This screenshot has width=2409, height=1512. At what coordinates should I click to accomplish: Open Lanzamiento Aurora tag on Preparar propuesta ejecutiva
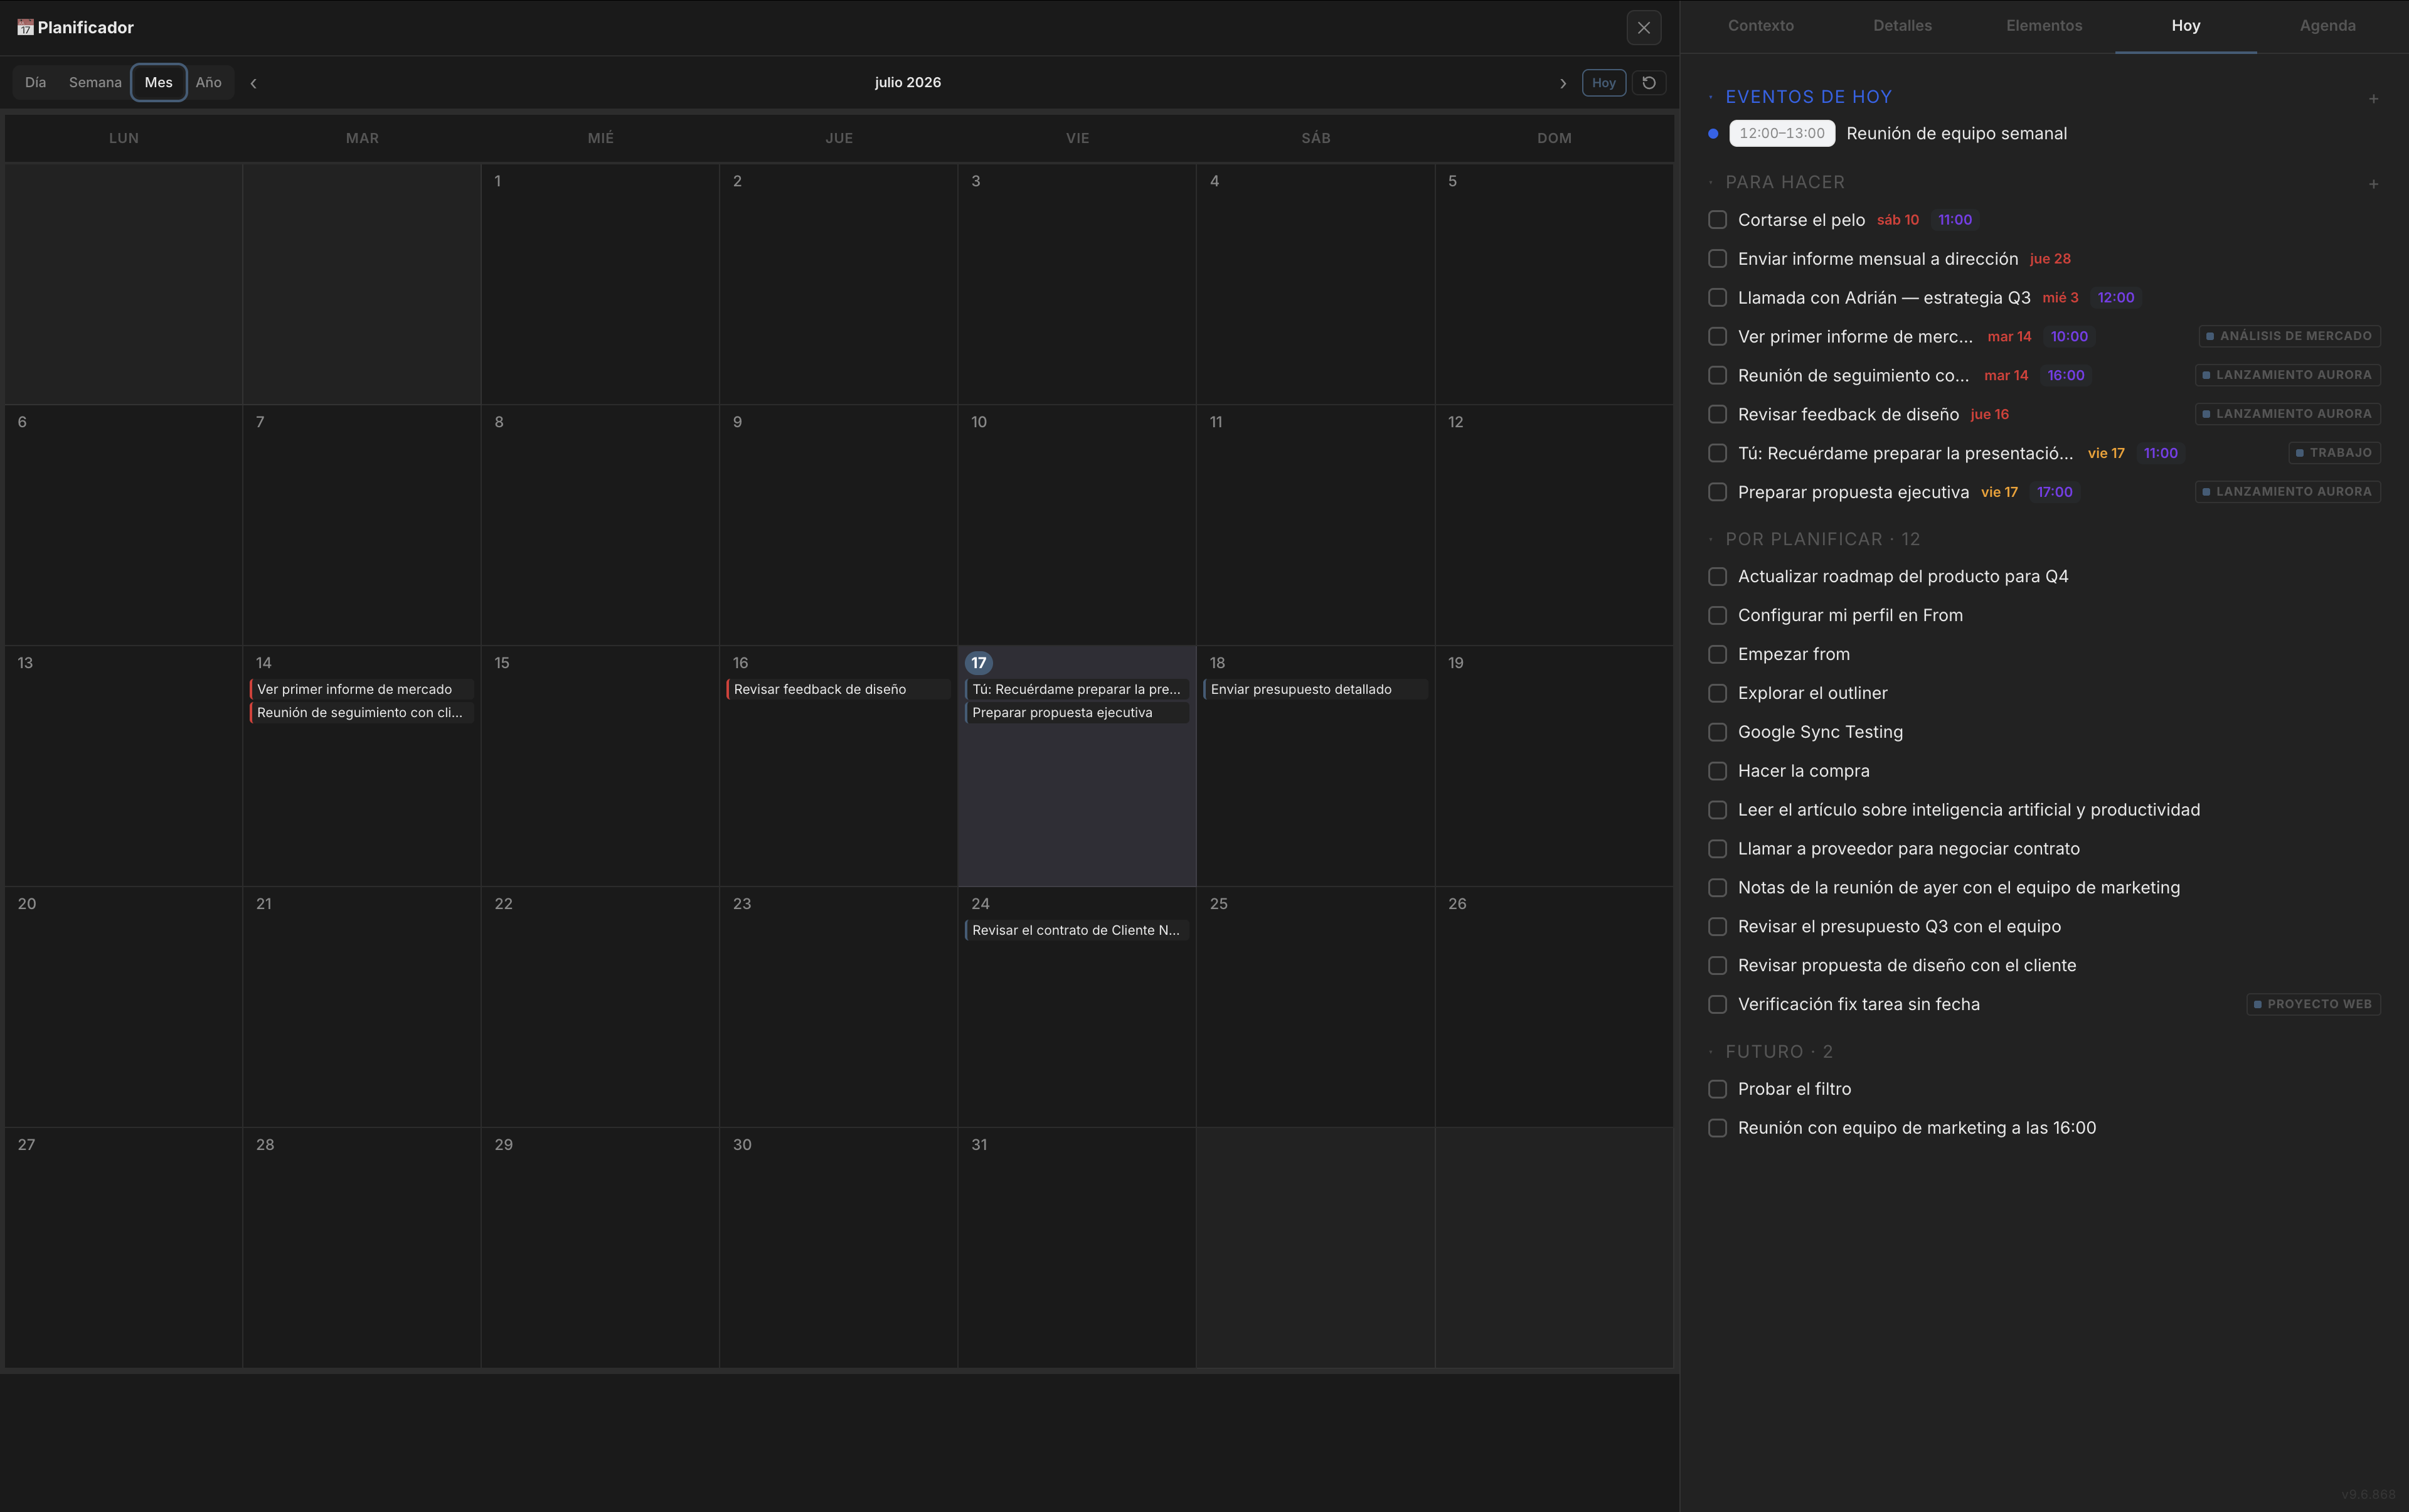pos(2287,492)
